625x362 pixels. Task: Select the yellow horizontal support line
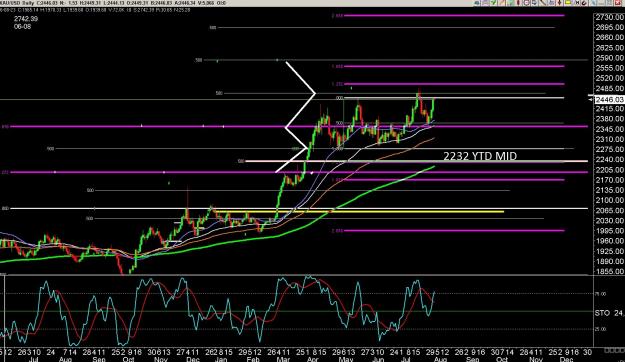[359, 212]
